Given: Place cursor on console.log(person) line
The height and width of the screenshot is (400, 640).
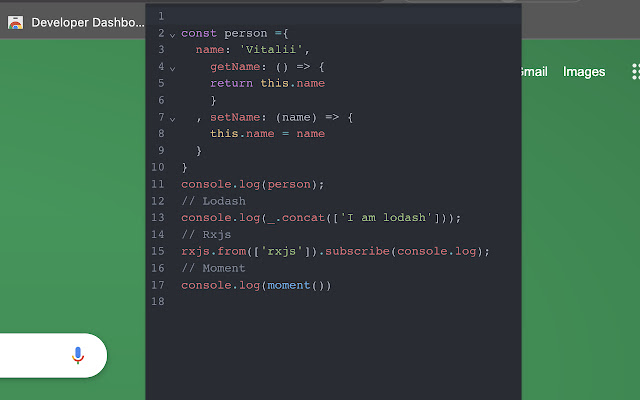Looking at the screenshot, I should pos(253,184).
